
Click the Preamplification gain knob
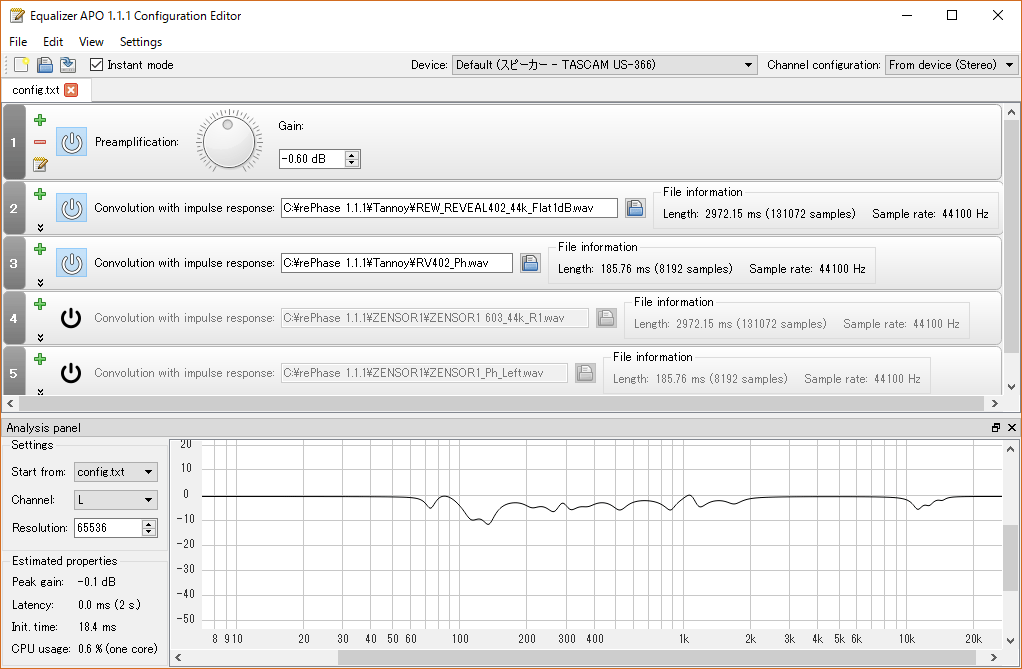tap(229, 141)
